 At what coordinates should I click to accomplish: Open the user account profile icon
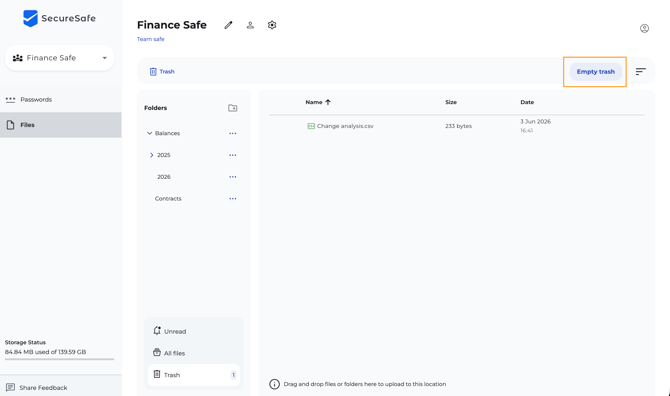[644, 28]
